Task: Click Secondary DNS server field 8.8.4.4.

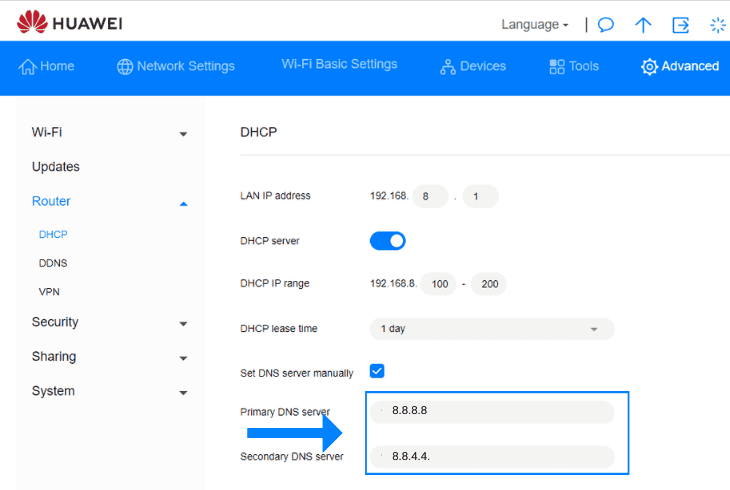Action: [x=492, y=456]
